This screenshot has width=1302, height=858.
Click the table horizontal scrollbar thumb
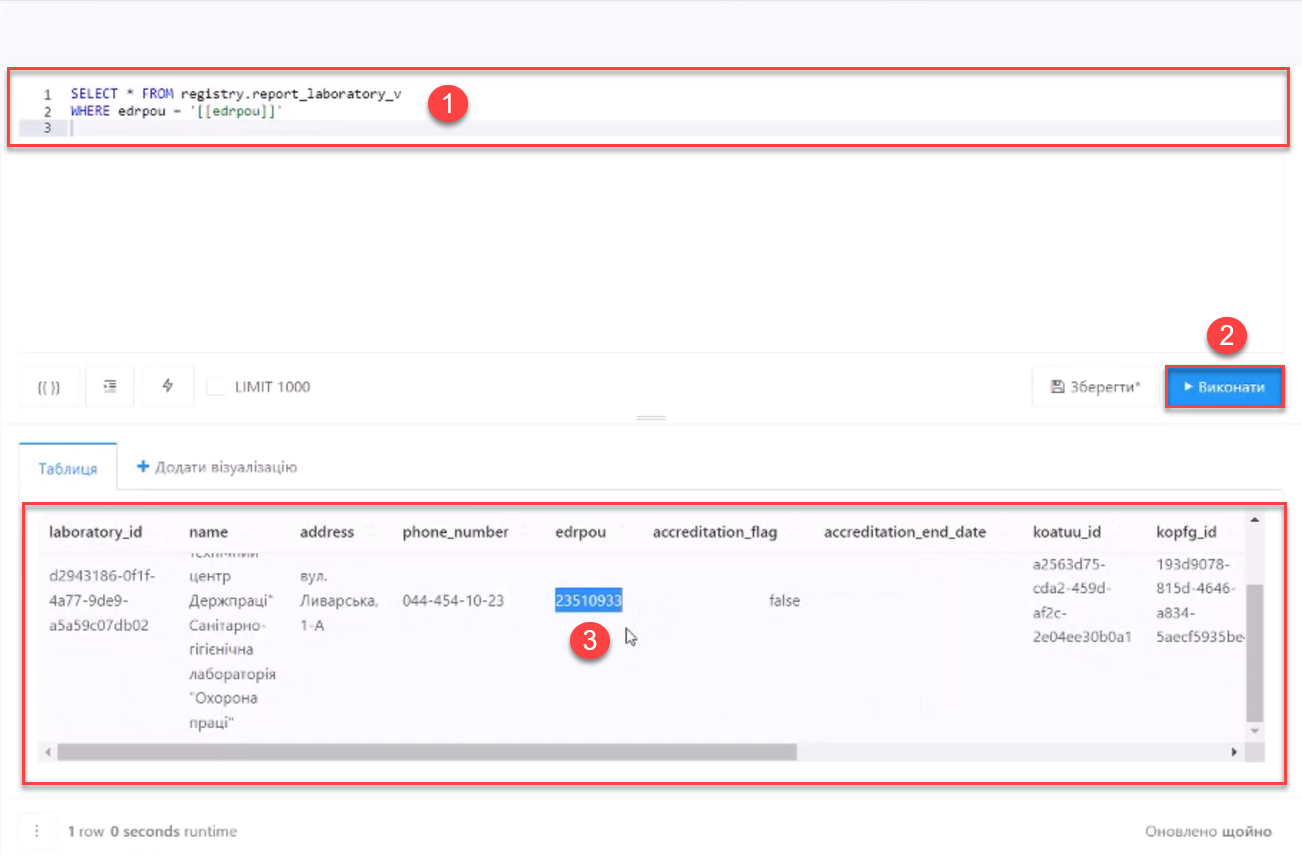(427, 752)
